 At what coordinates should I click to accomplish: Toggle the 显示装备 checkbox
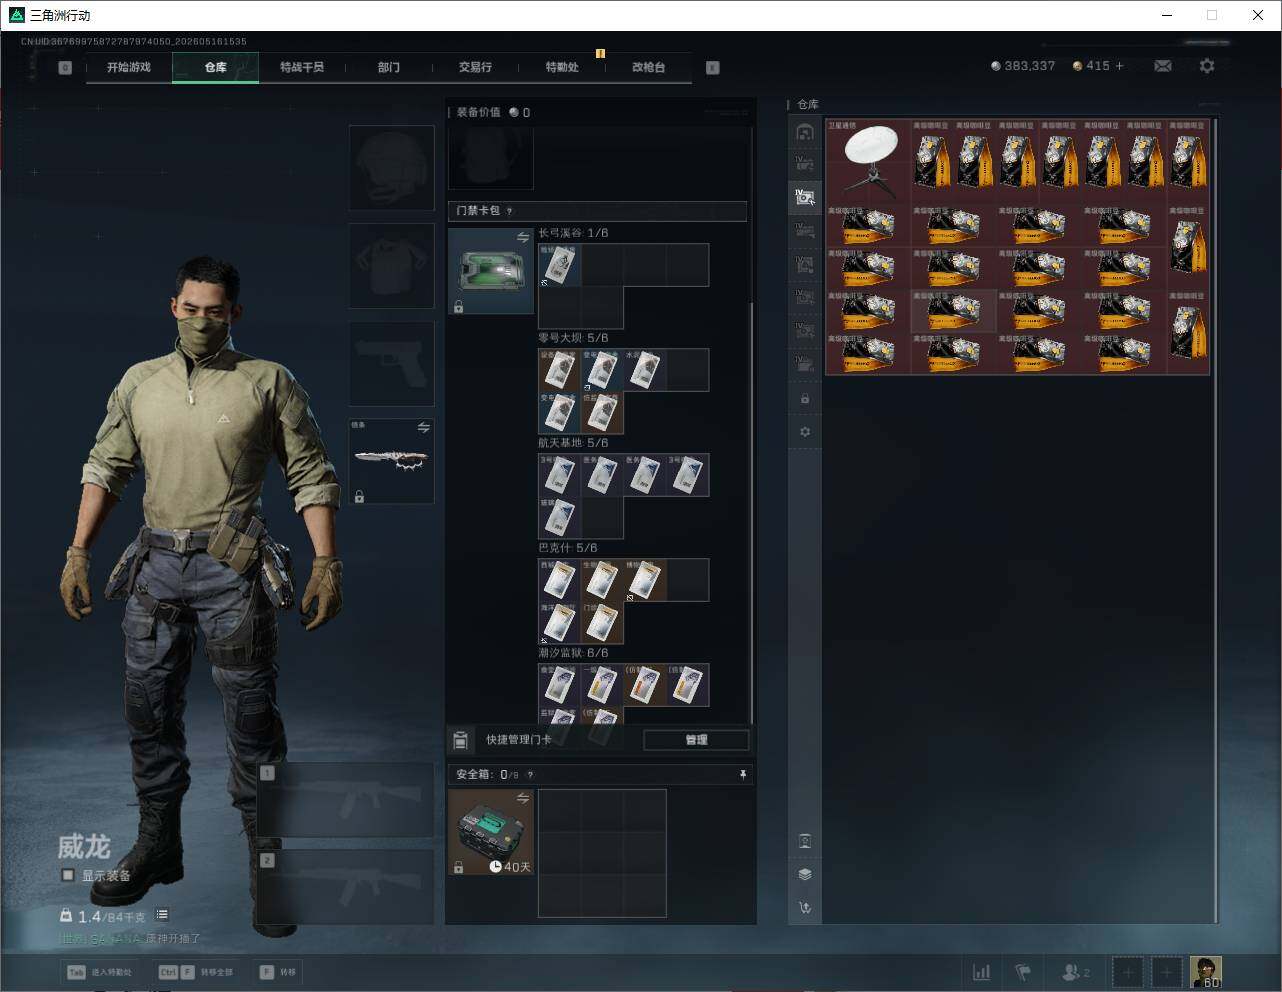(68, 875)
